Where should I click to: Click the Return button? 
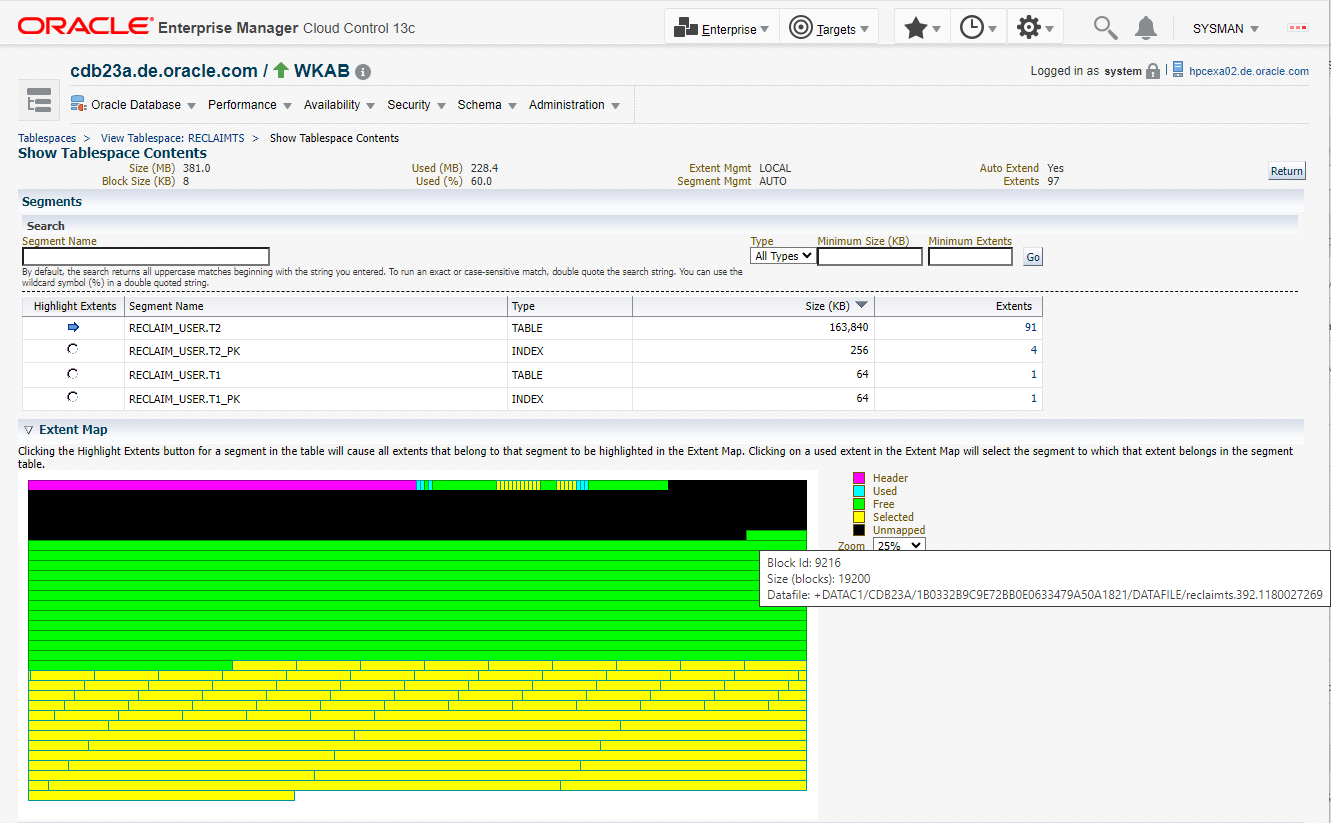click(x=1286, y=171)
